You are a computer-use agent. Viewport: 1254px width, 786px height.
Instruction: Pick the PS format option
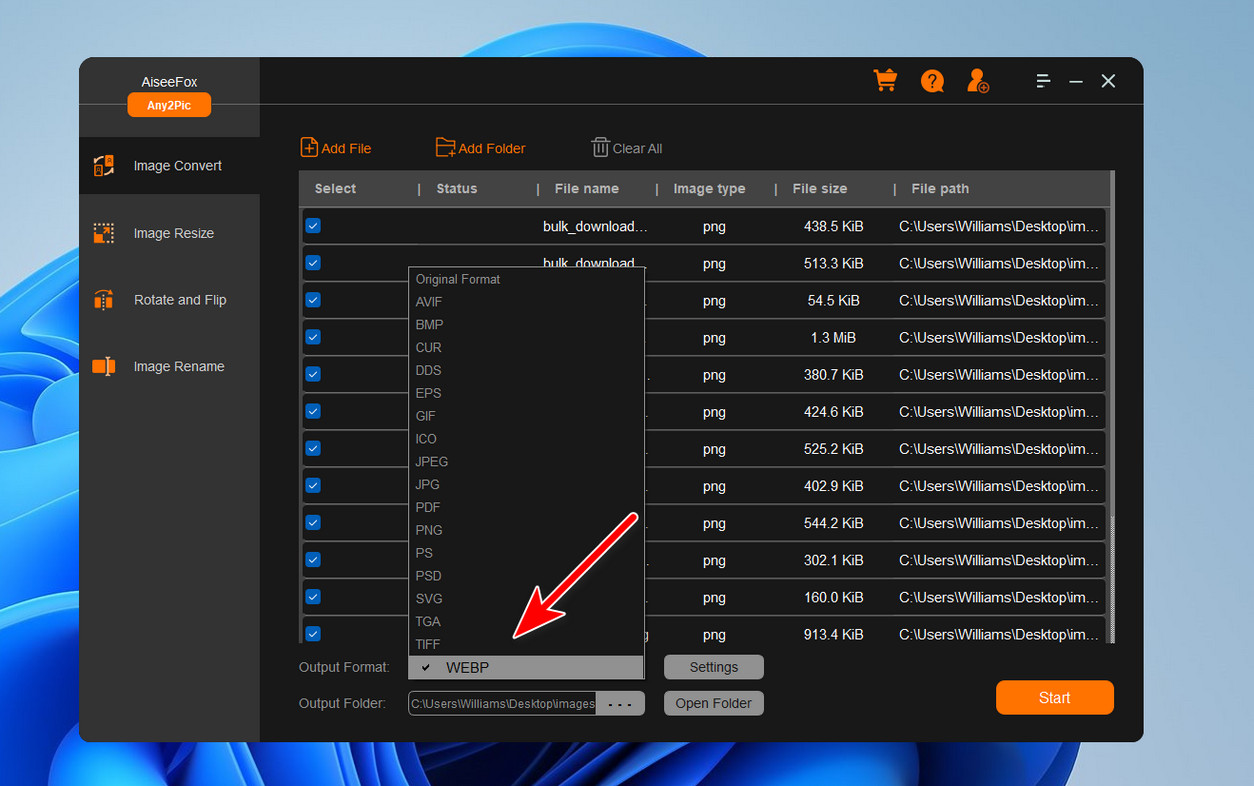point(526,553)
